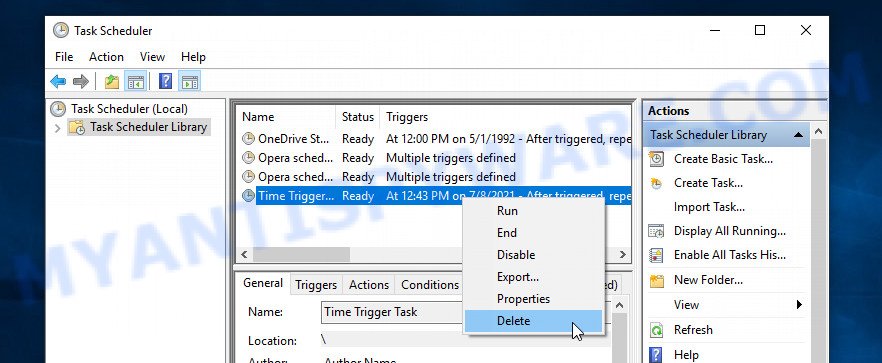
Task: Click the Create Basic Task icon
Action: point(656,159)
